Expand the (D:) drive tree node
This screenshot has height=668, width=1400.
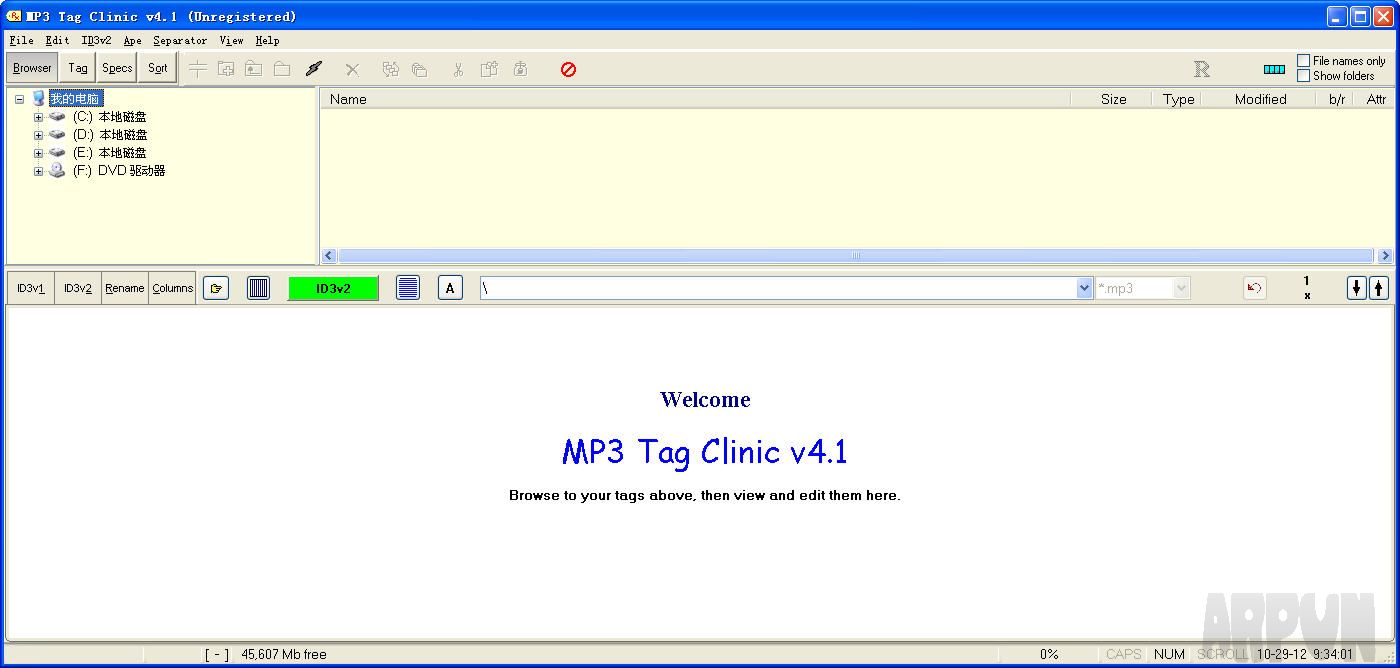38,135
